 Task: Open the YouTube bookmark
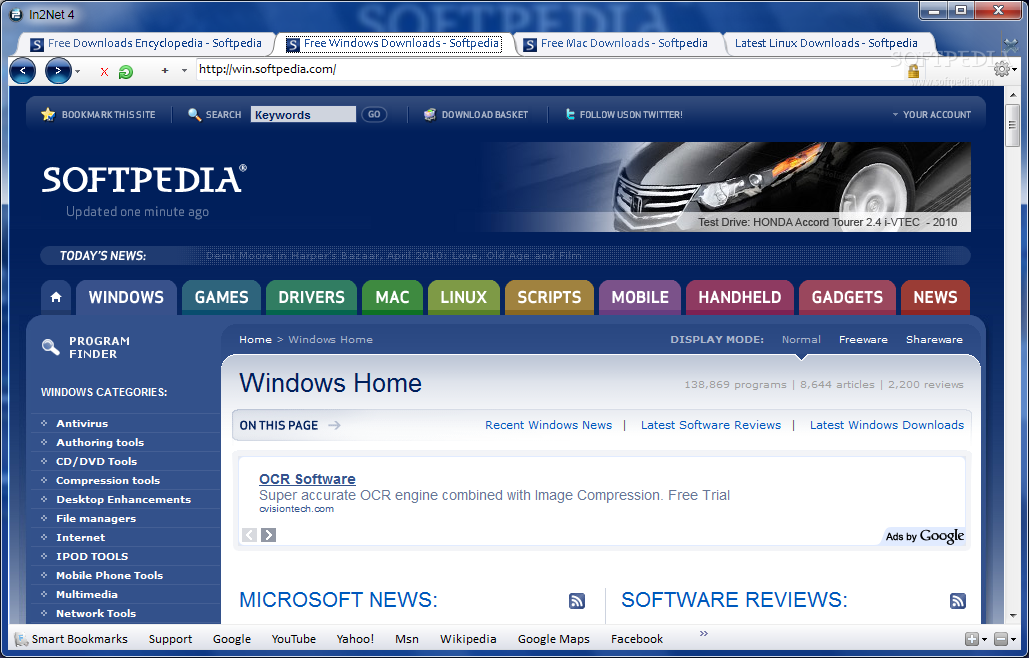[x=293, y=639]
